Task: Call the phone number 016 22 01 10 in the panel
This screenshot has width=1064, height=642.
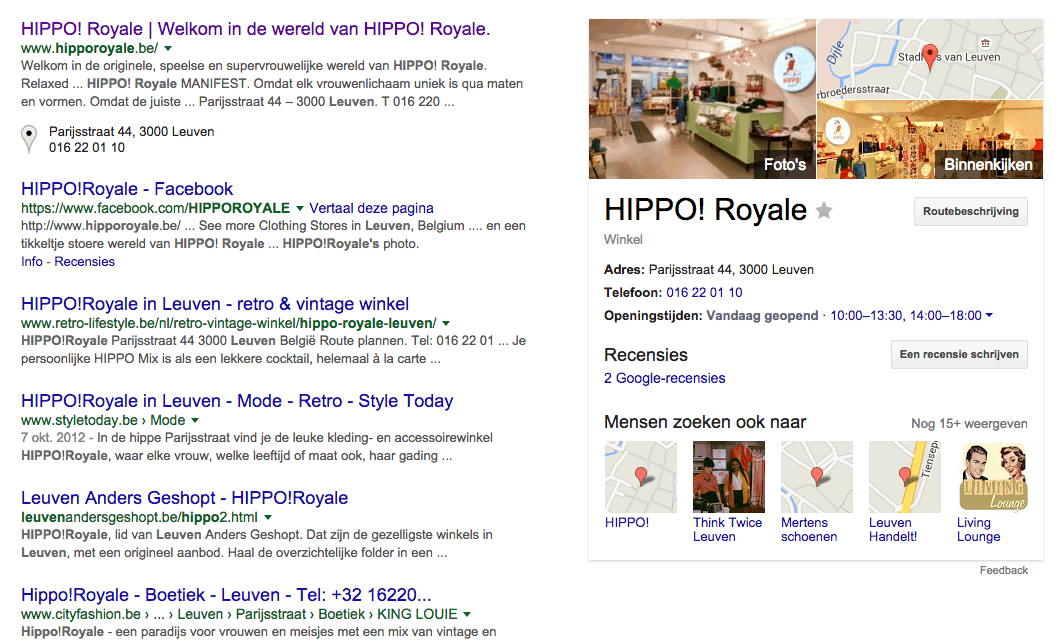Action: click(x=704, y=293)
